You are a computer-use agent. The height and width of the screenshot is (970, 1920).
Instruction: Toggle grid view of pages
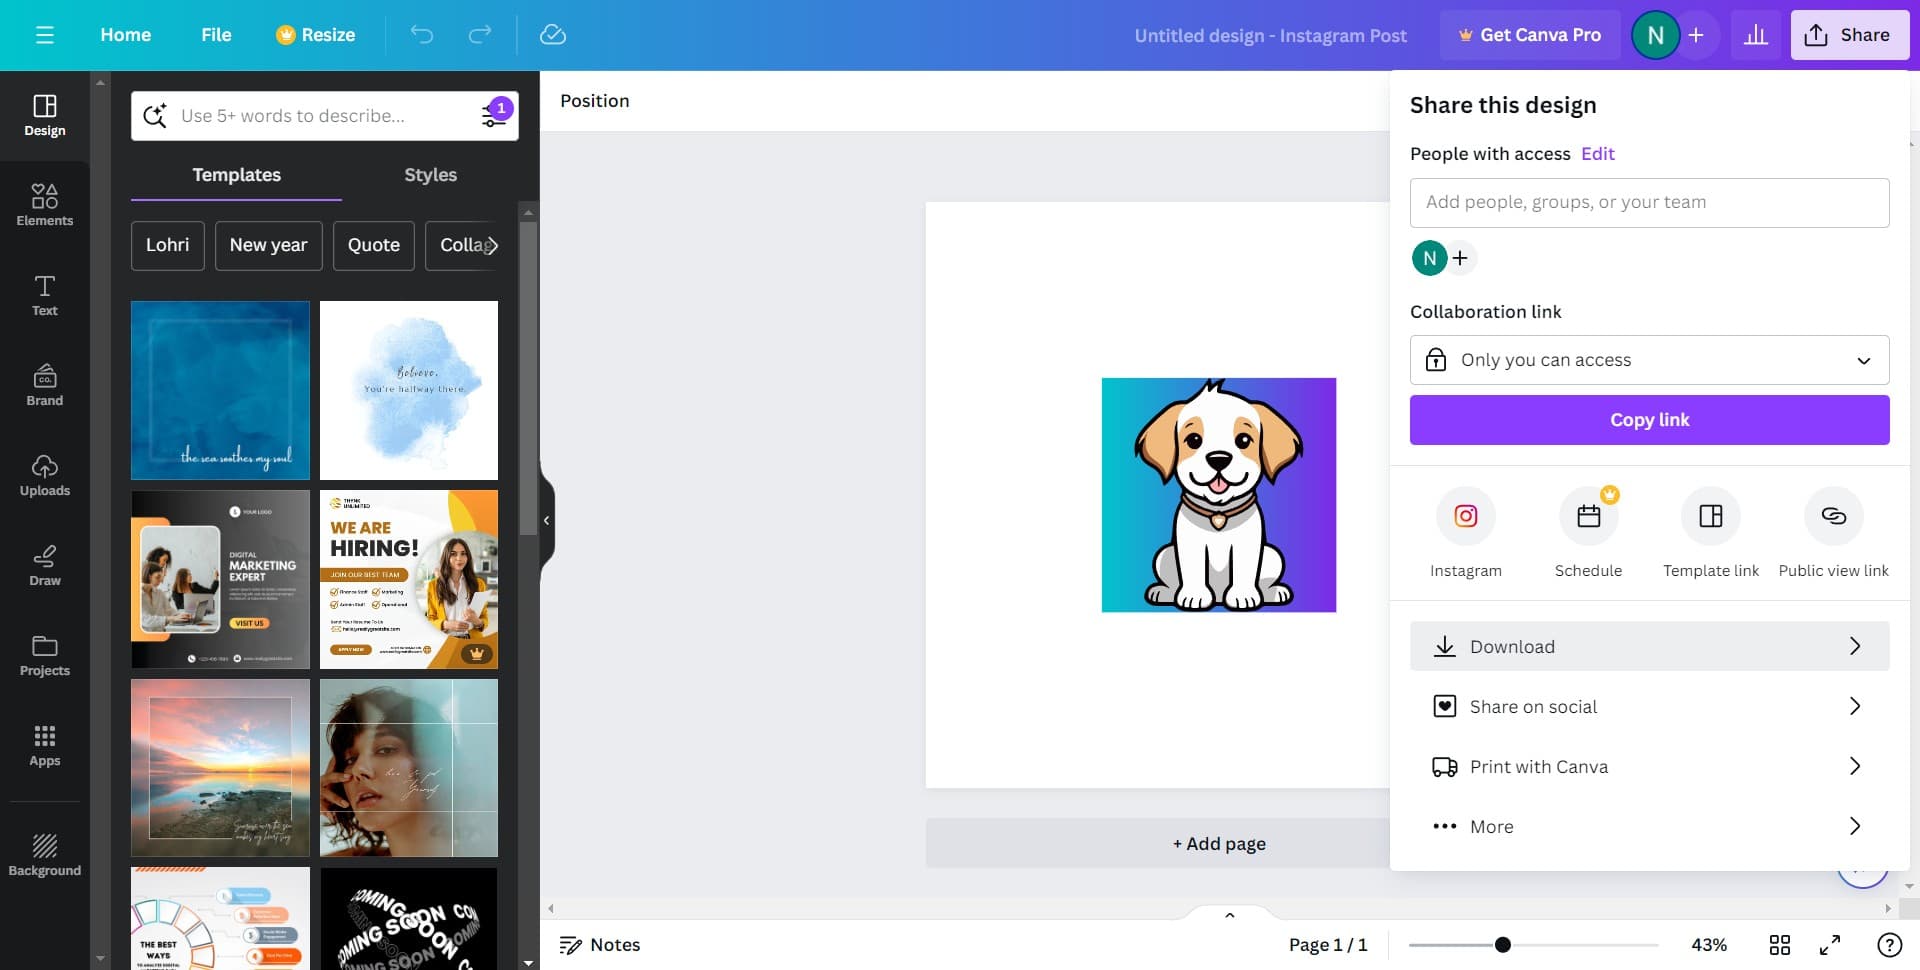1780,945
